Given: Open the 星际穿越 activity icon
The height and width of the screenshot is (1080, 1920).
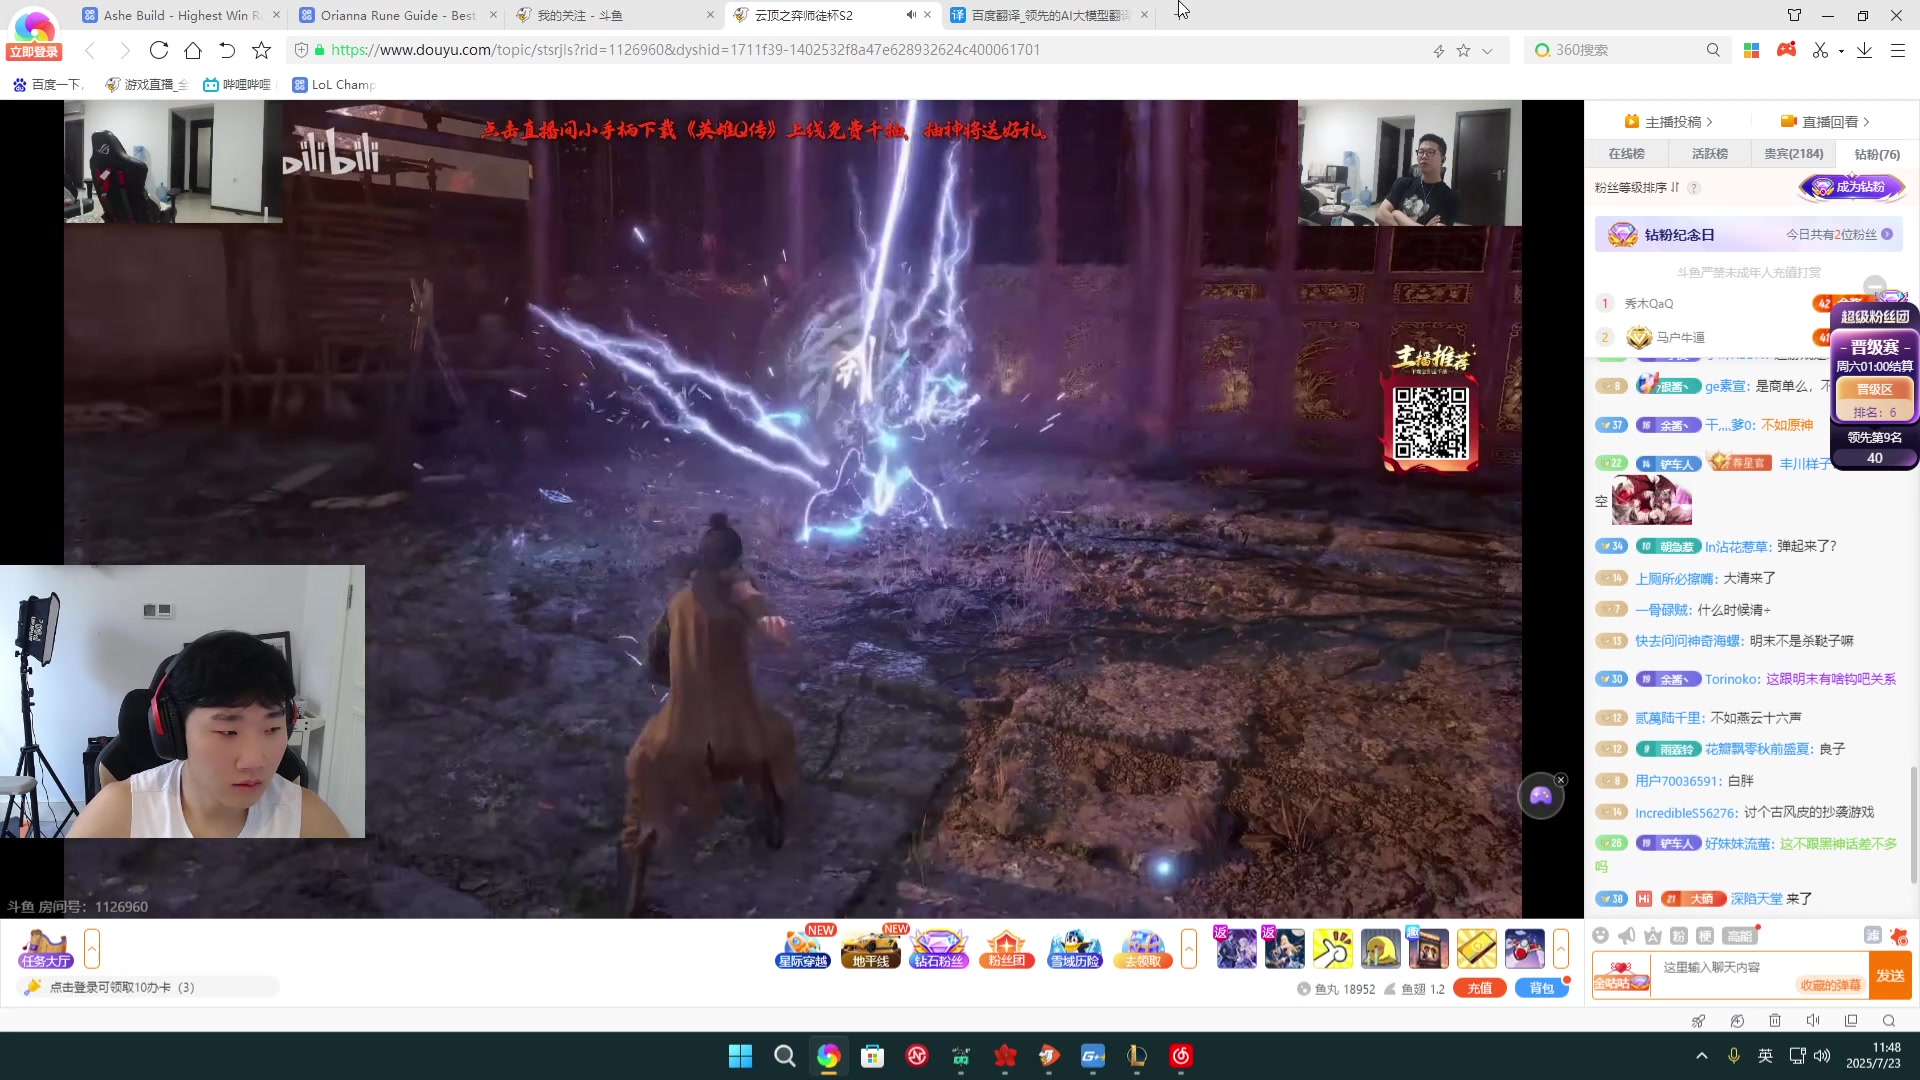Looking at the screenshot, I should click(803, 948).
